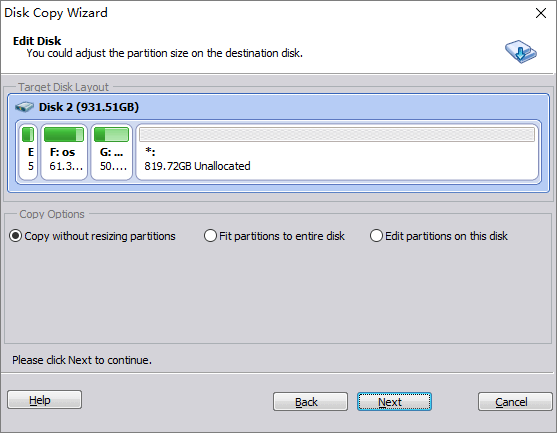This screenshot has width=557, height=433.
Task: Click the disk copy wizard header icon
Action: [521, 52]
